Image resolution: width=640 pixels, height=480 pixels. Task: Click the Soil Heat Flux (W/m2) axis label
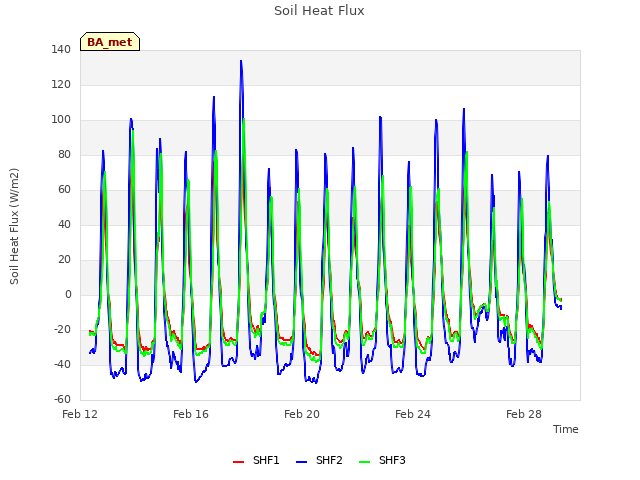click(14, 226)
